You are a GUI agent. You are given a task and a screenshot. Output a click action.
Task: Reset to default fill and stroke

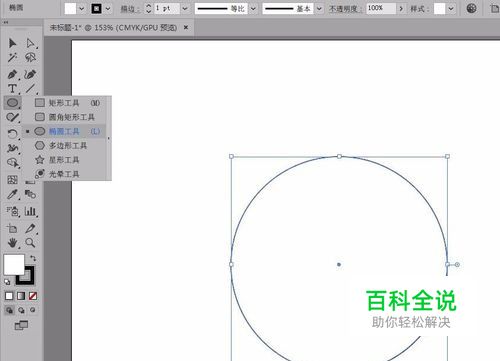pos(7,282)
